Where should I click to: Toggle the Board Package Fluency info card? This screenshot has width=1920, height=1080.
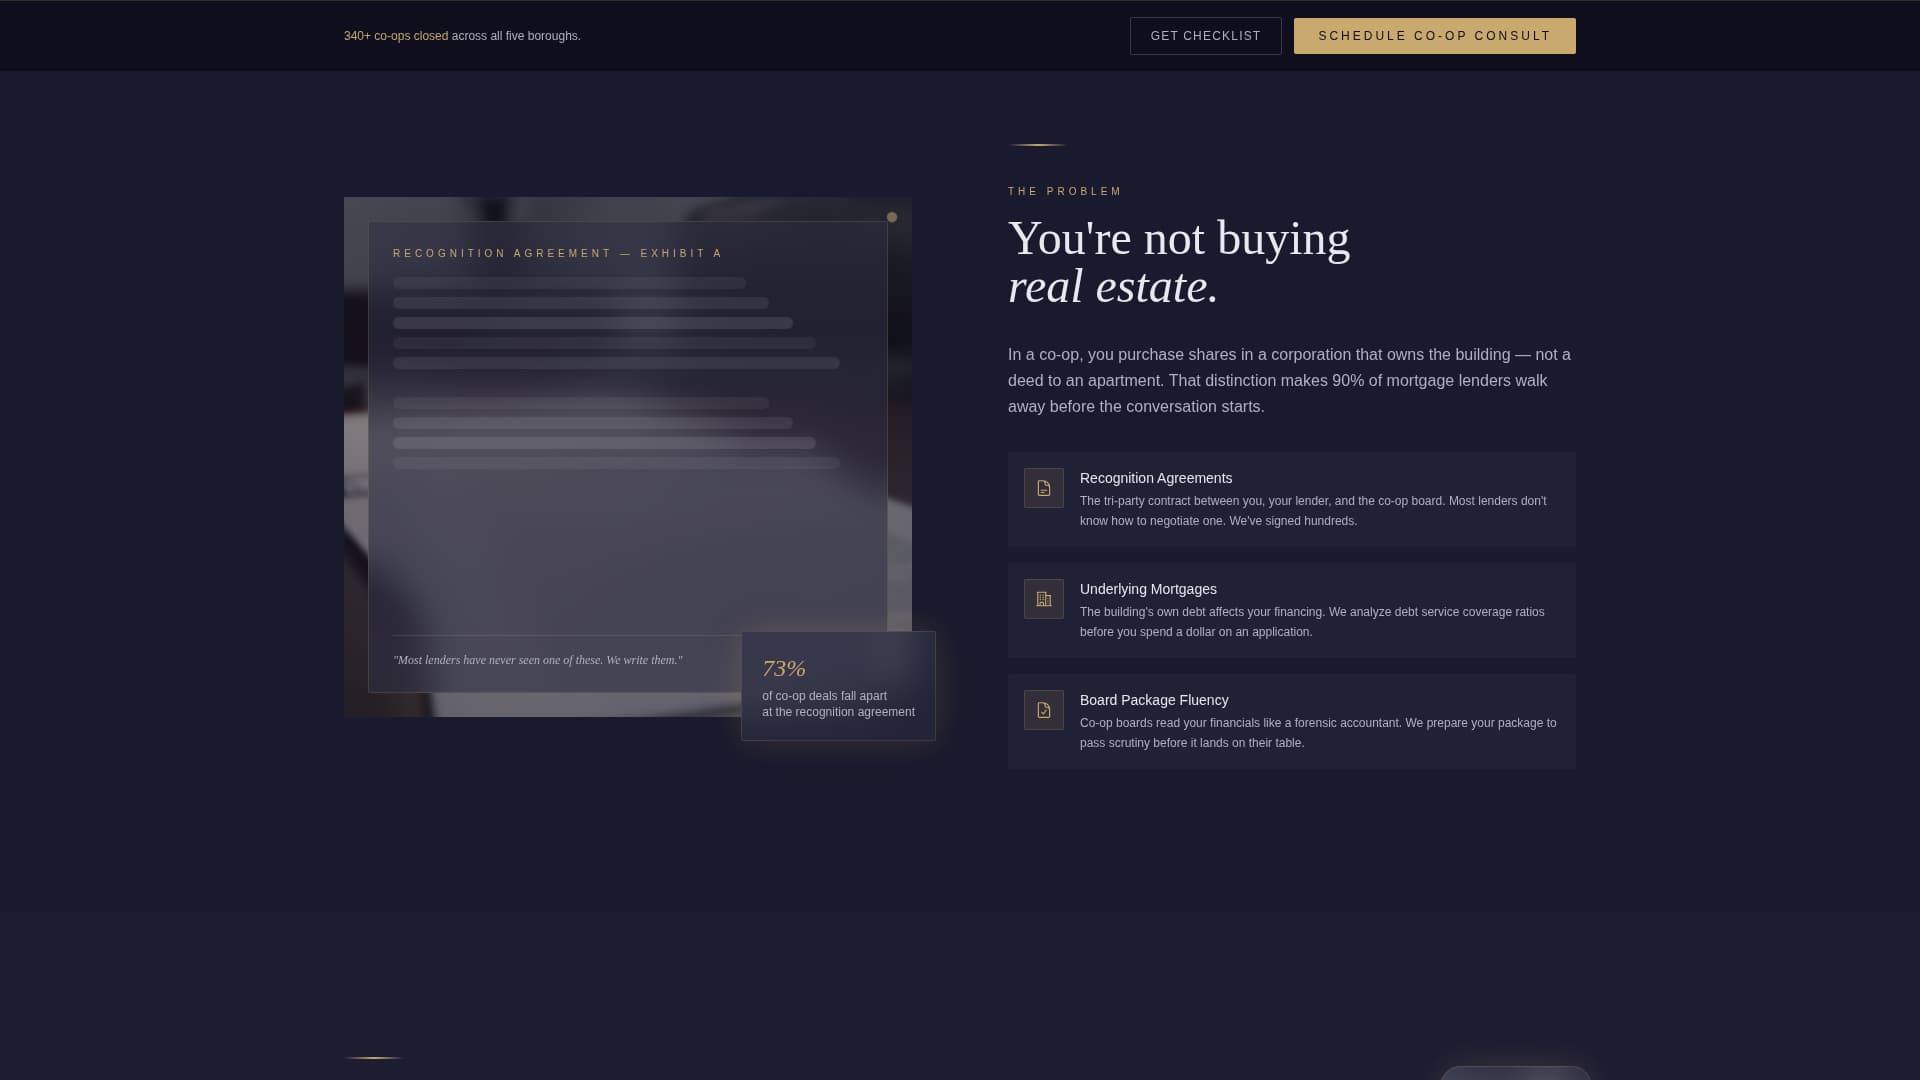pos(1291,721)
